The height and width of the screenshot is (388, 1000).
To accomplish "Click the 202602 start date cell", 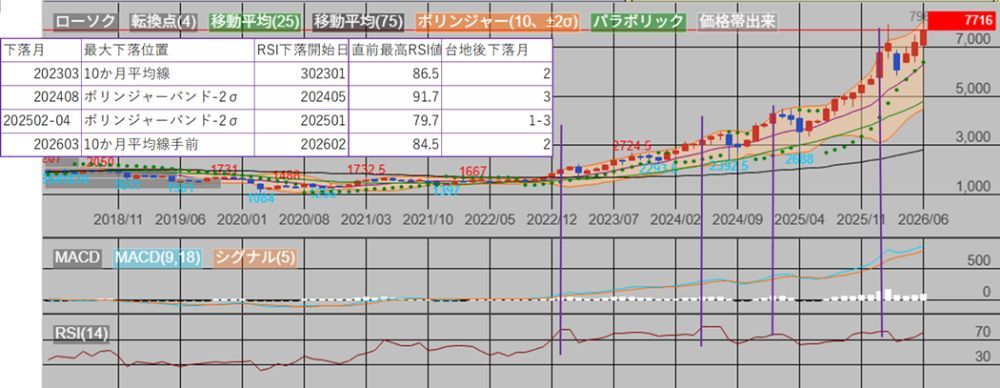I will coord(301,145).
